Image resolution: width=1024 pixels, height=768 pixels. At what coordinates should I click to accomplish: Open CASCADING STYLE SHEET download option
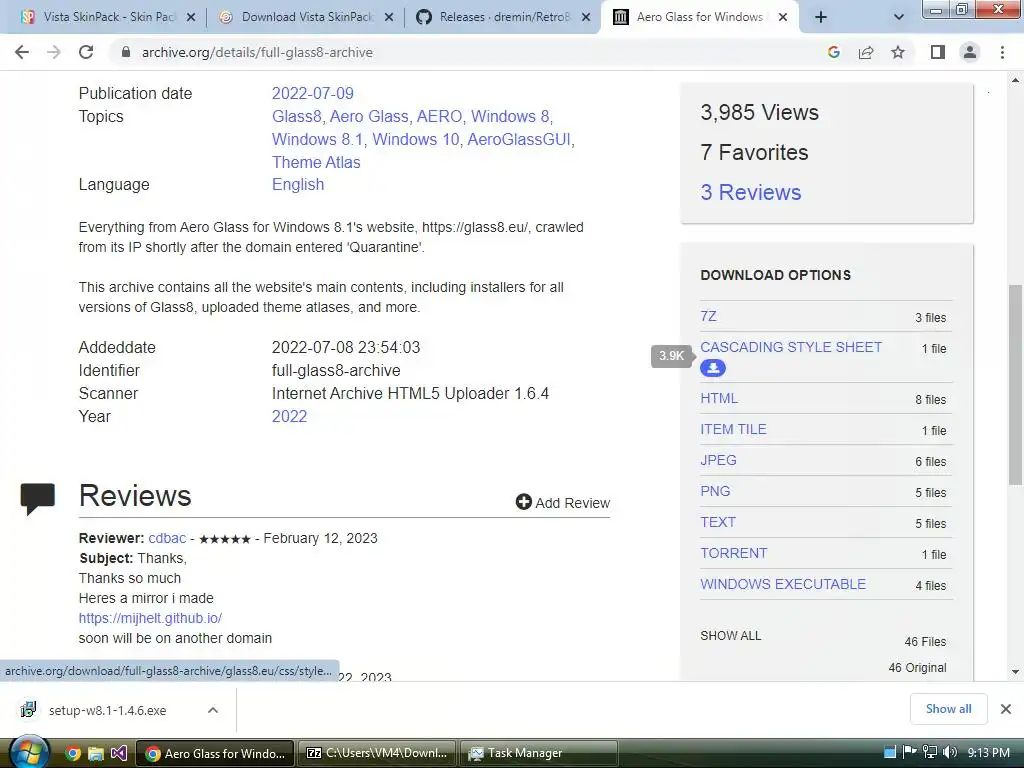pos(791,347)
